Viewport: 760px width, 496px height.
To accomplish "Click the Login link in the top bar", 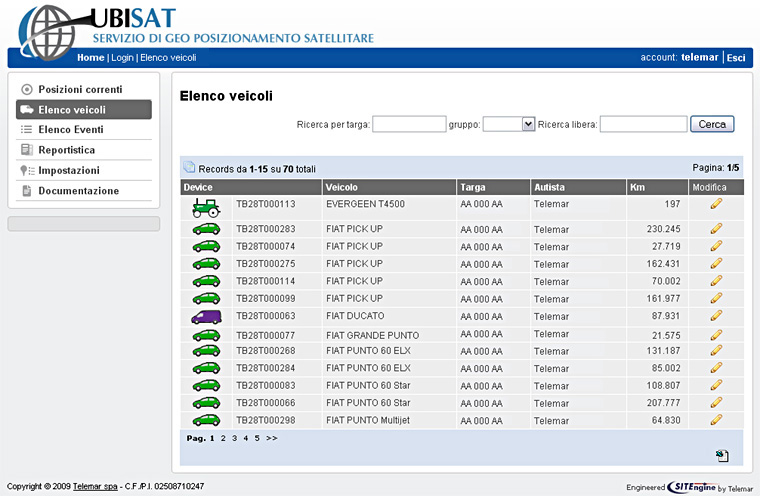I will [x=122, y=58].
